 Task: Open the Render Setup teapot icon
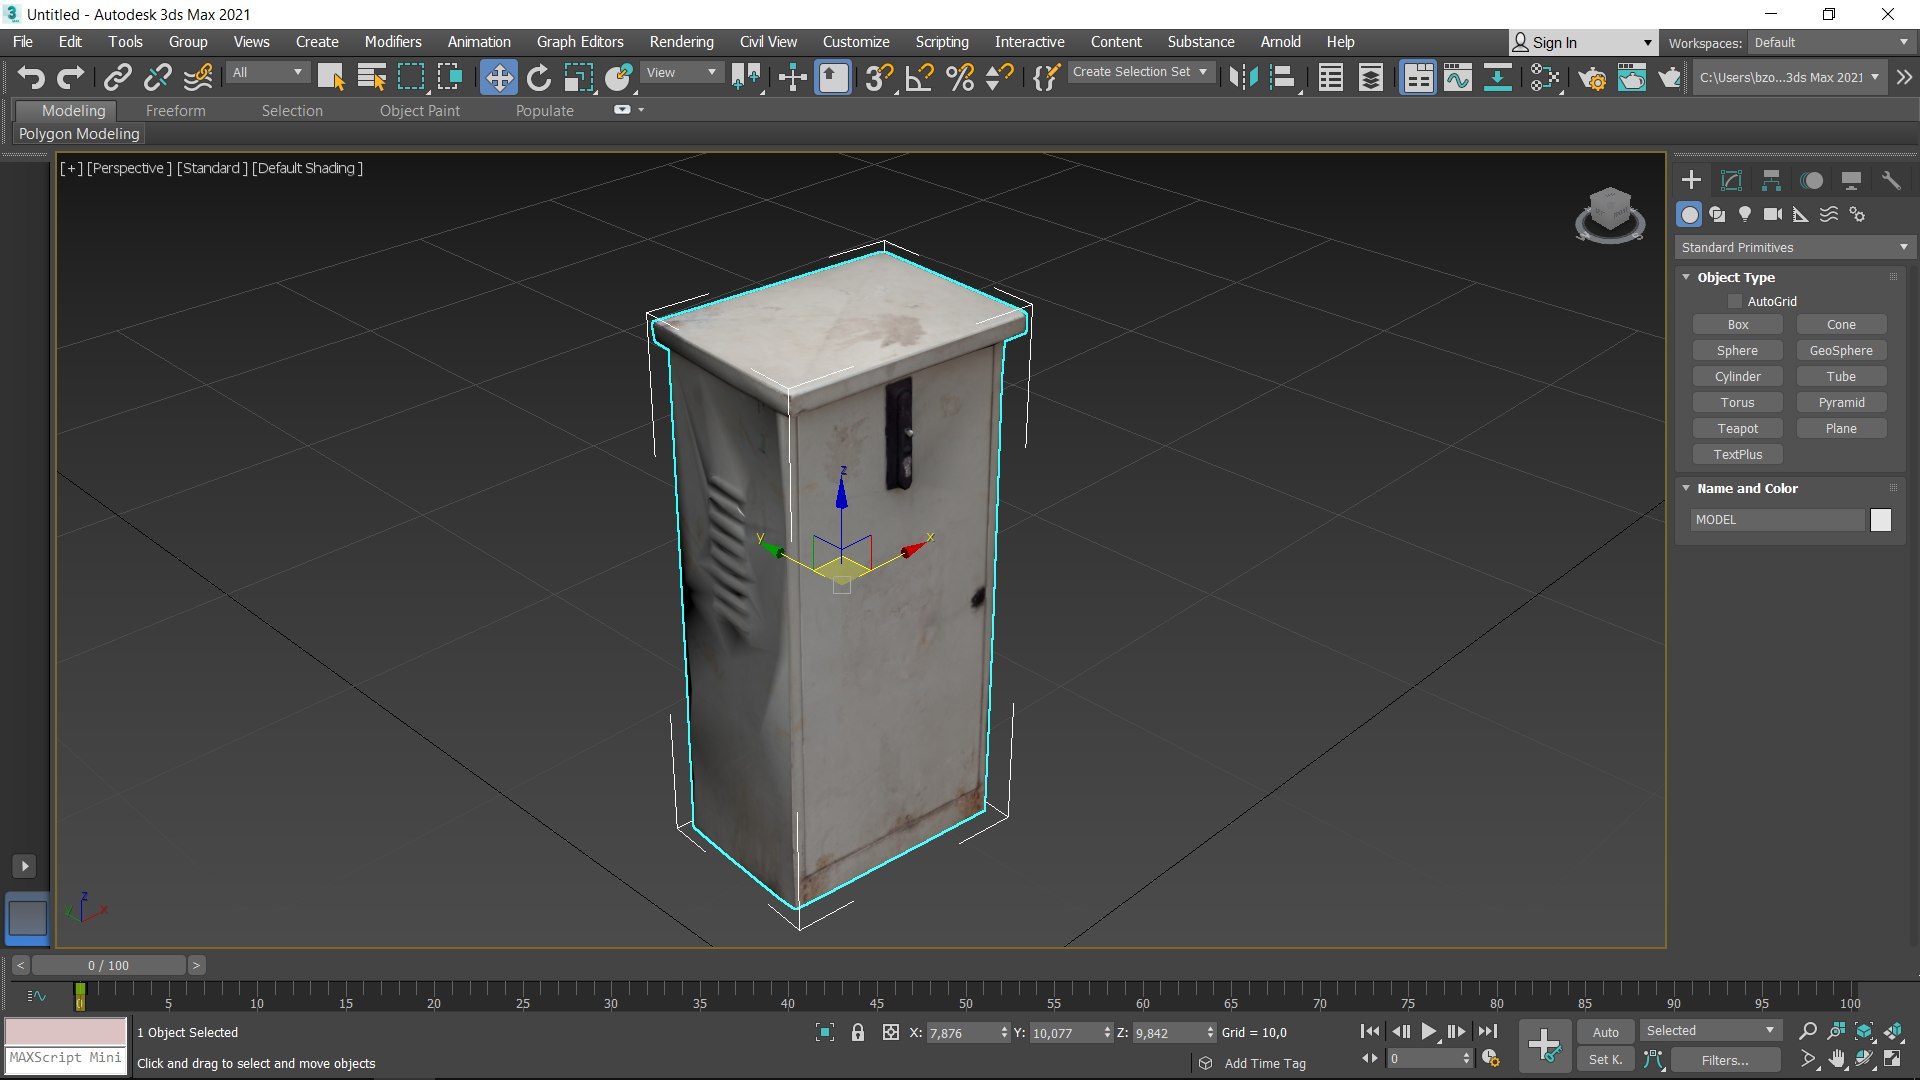[1592, 77]
